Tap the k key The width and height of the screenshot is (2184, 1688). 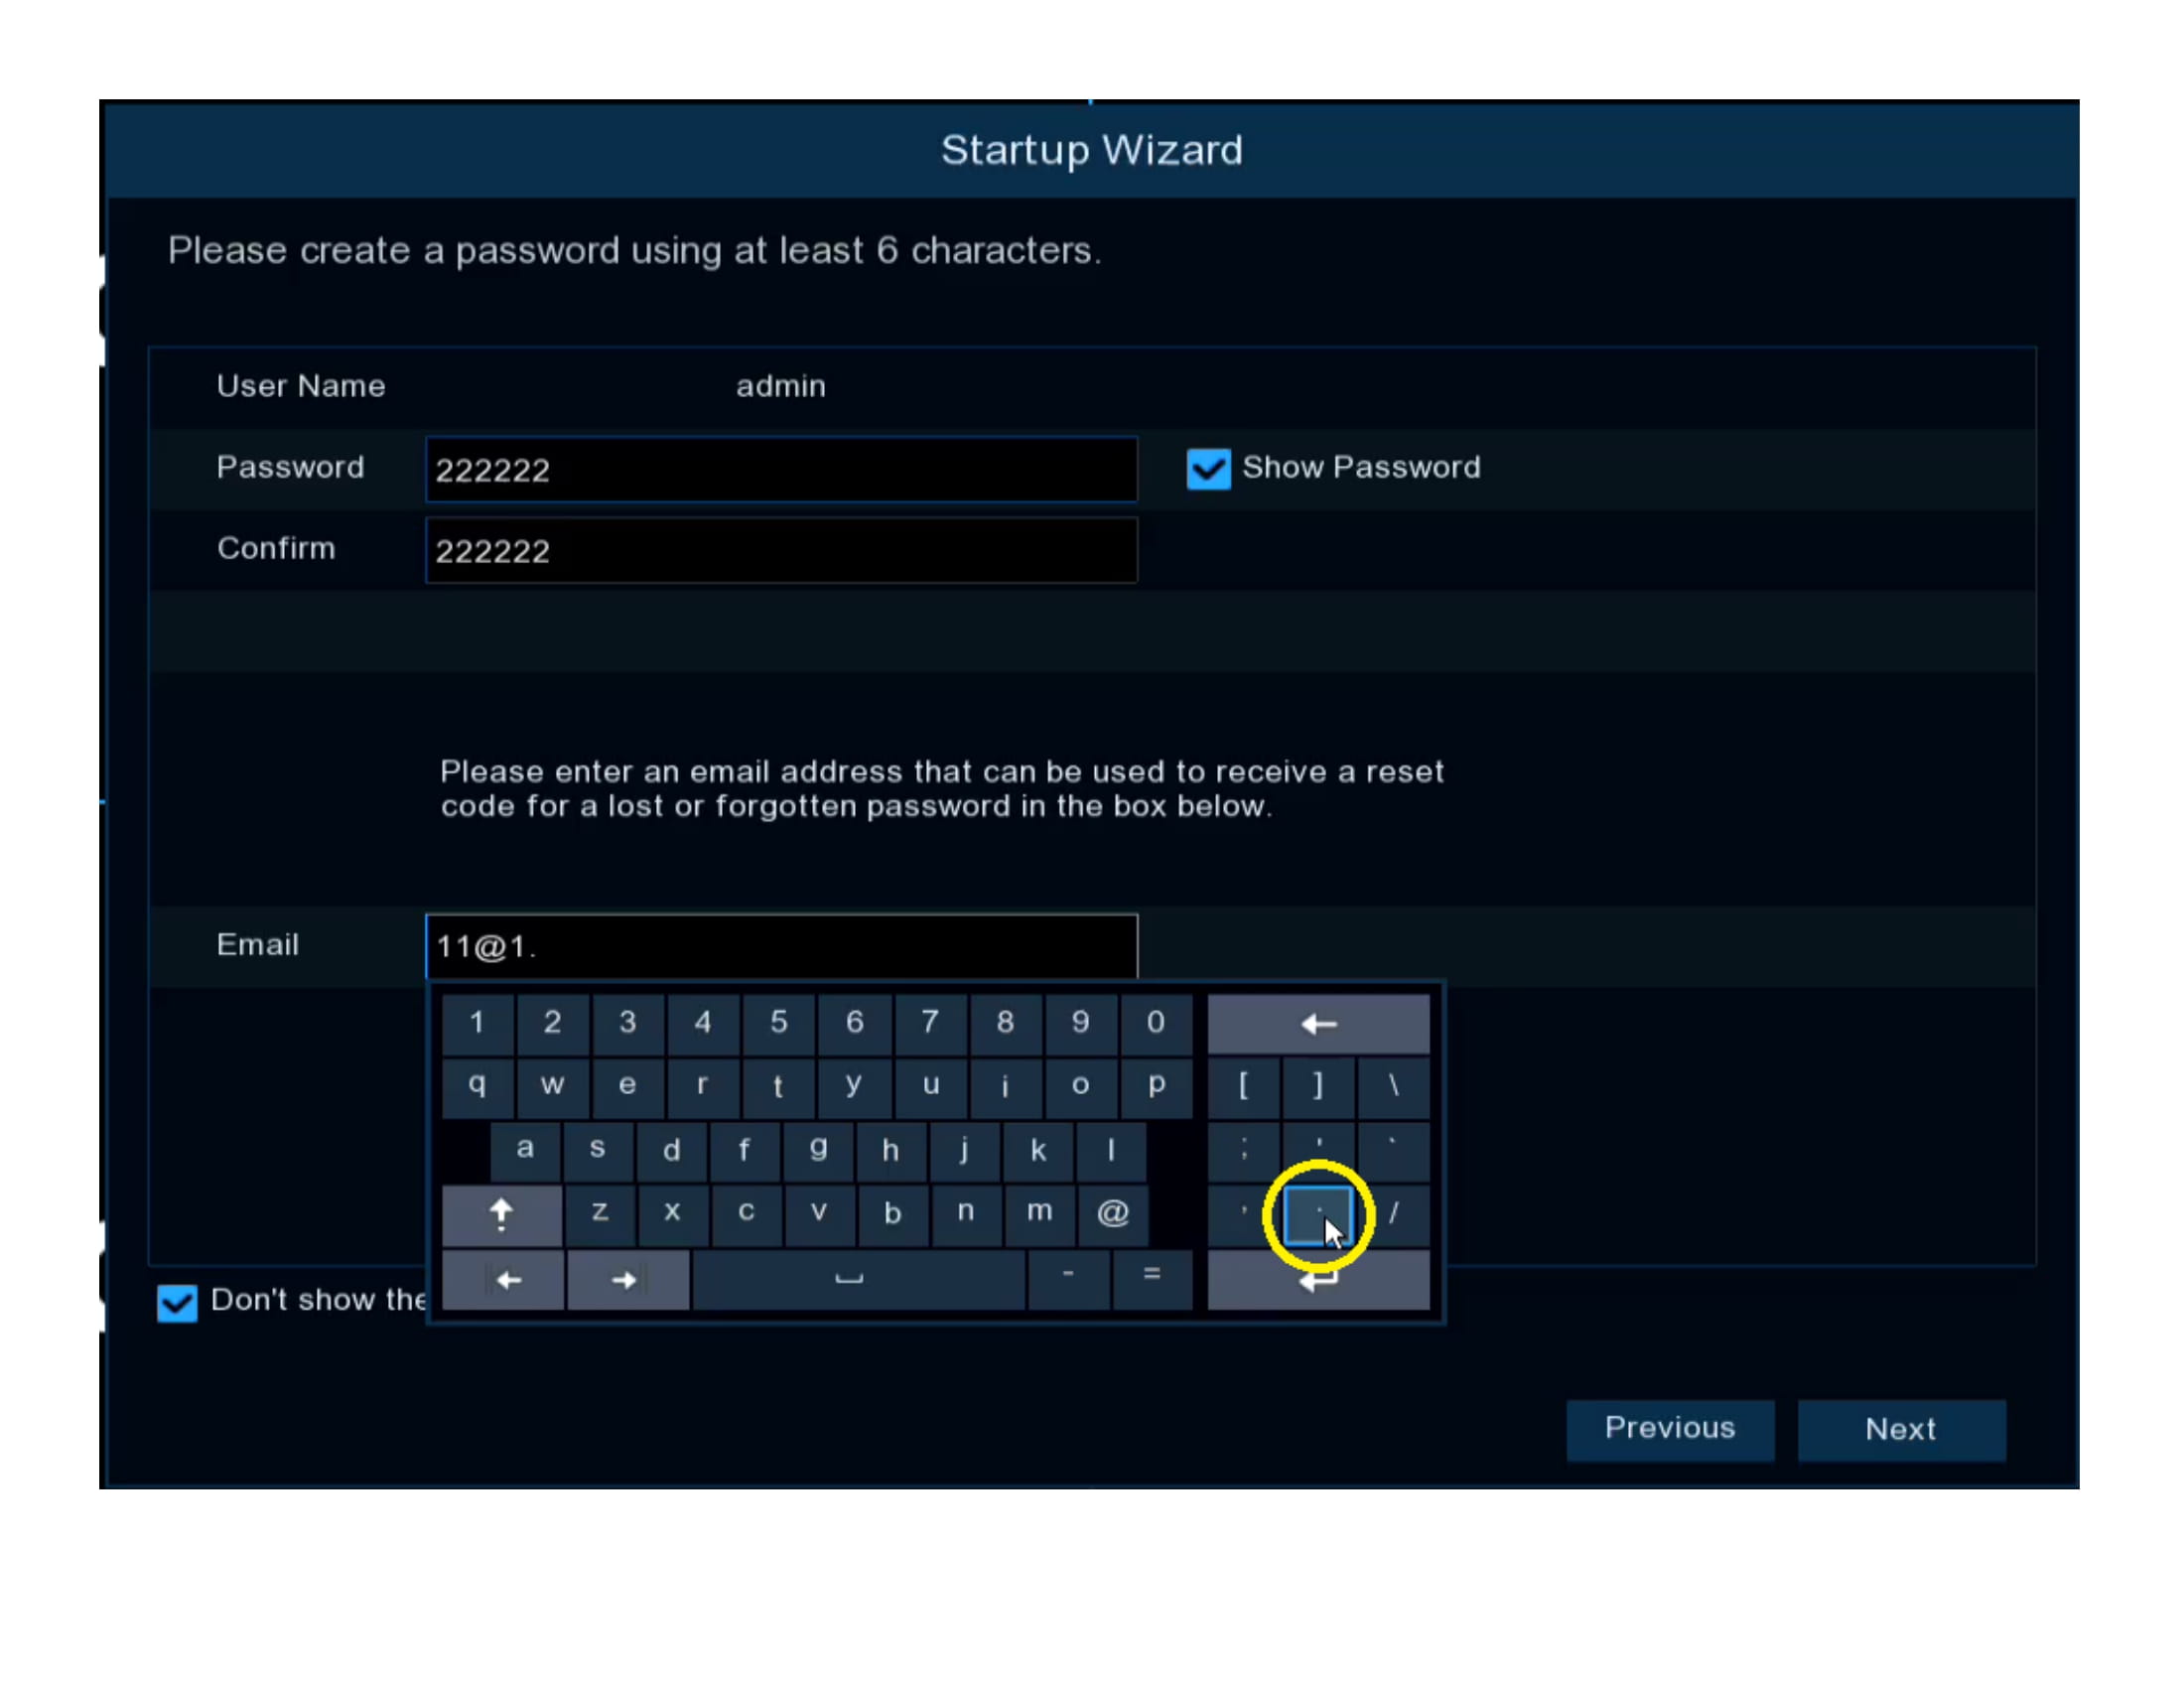(x=1038, y=1150)
